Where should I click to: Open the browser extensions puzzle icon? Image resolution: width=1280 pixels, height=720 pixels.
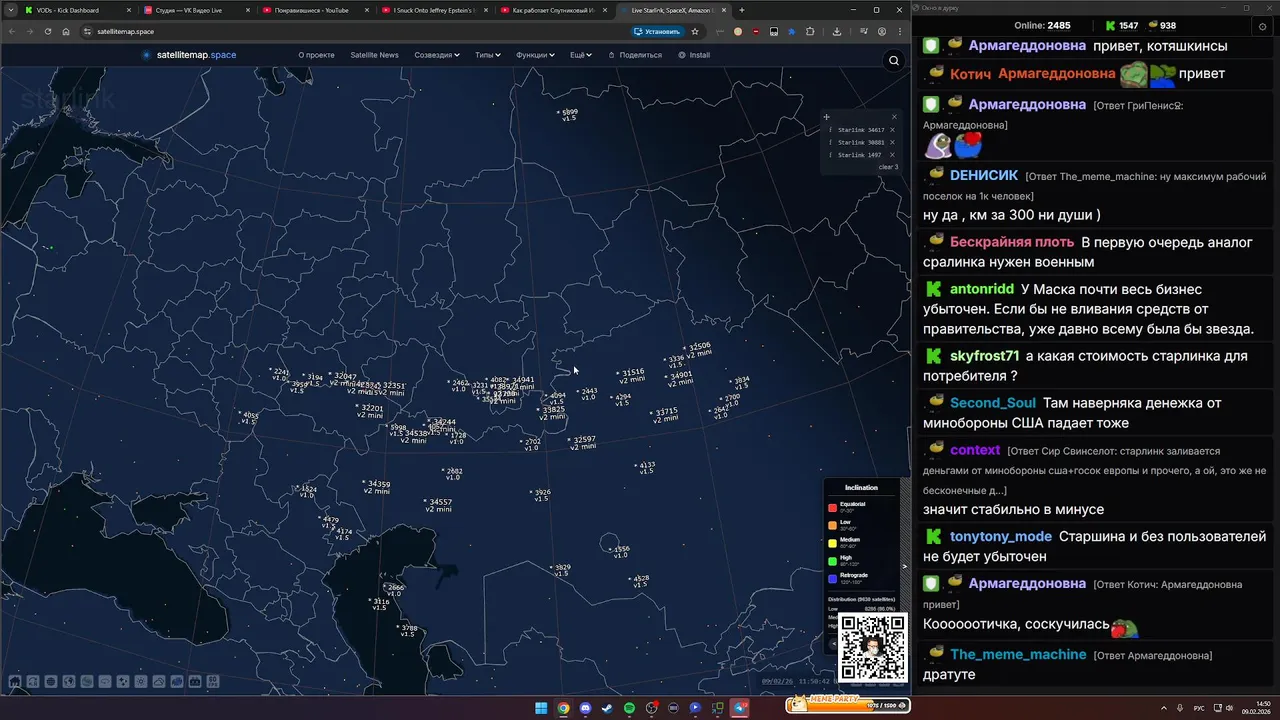tap(810, 31)
